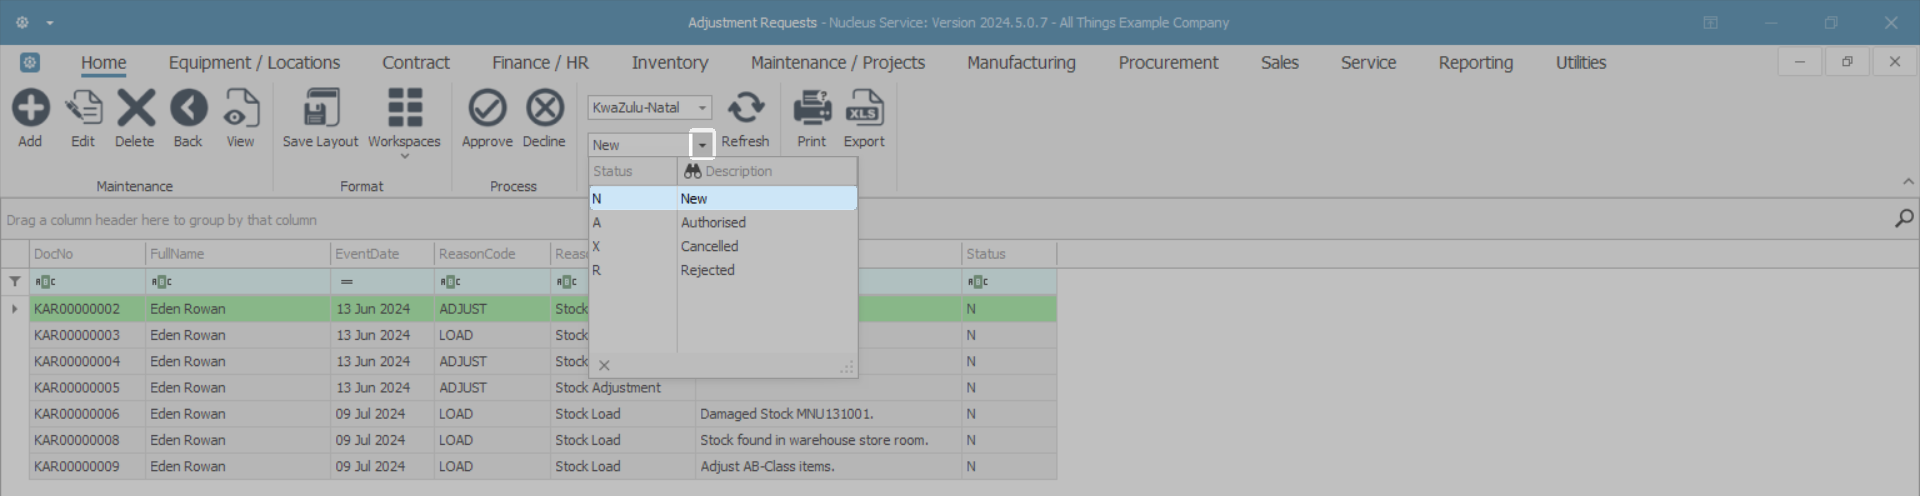
Task: Open the Inventory menu tab
Action: (x=669, y=63)
